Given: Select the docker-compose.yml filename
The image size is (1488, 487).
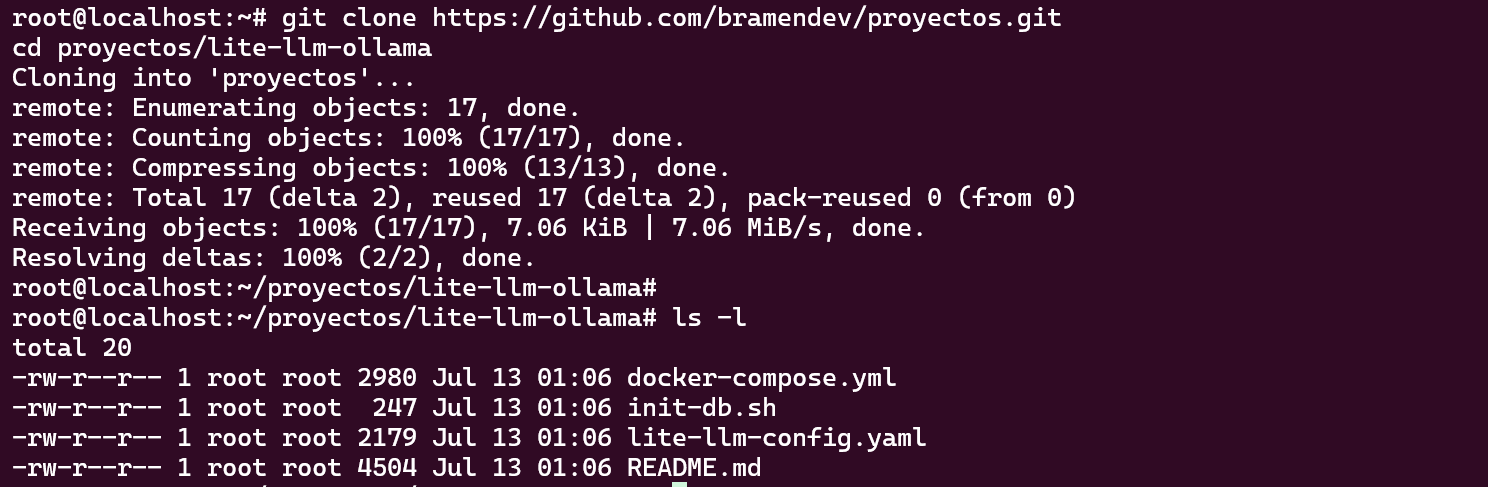Looking at the screenshot, I should point(761,378).
